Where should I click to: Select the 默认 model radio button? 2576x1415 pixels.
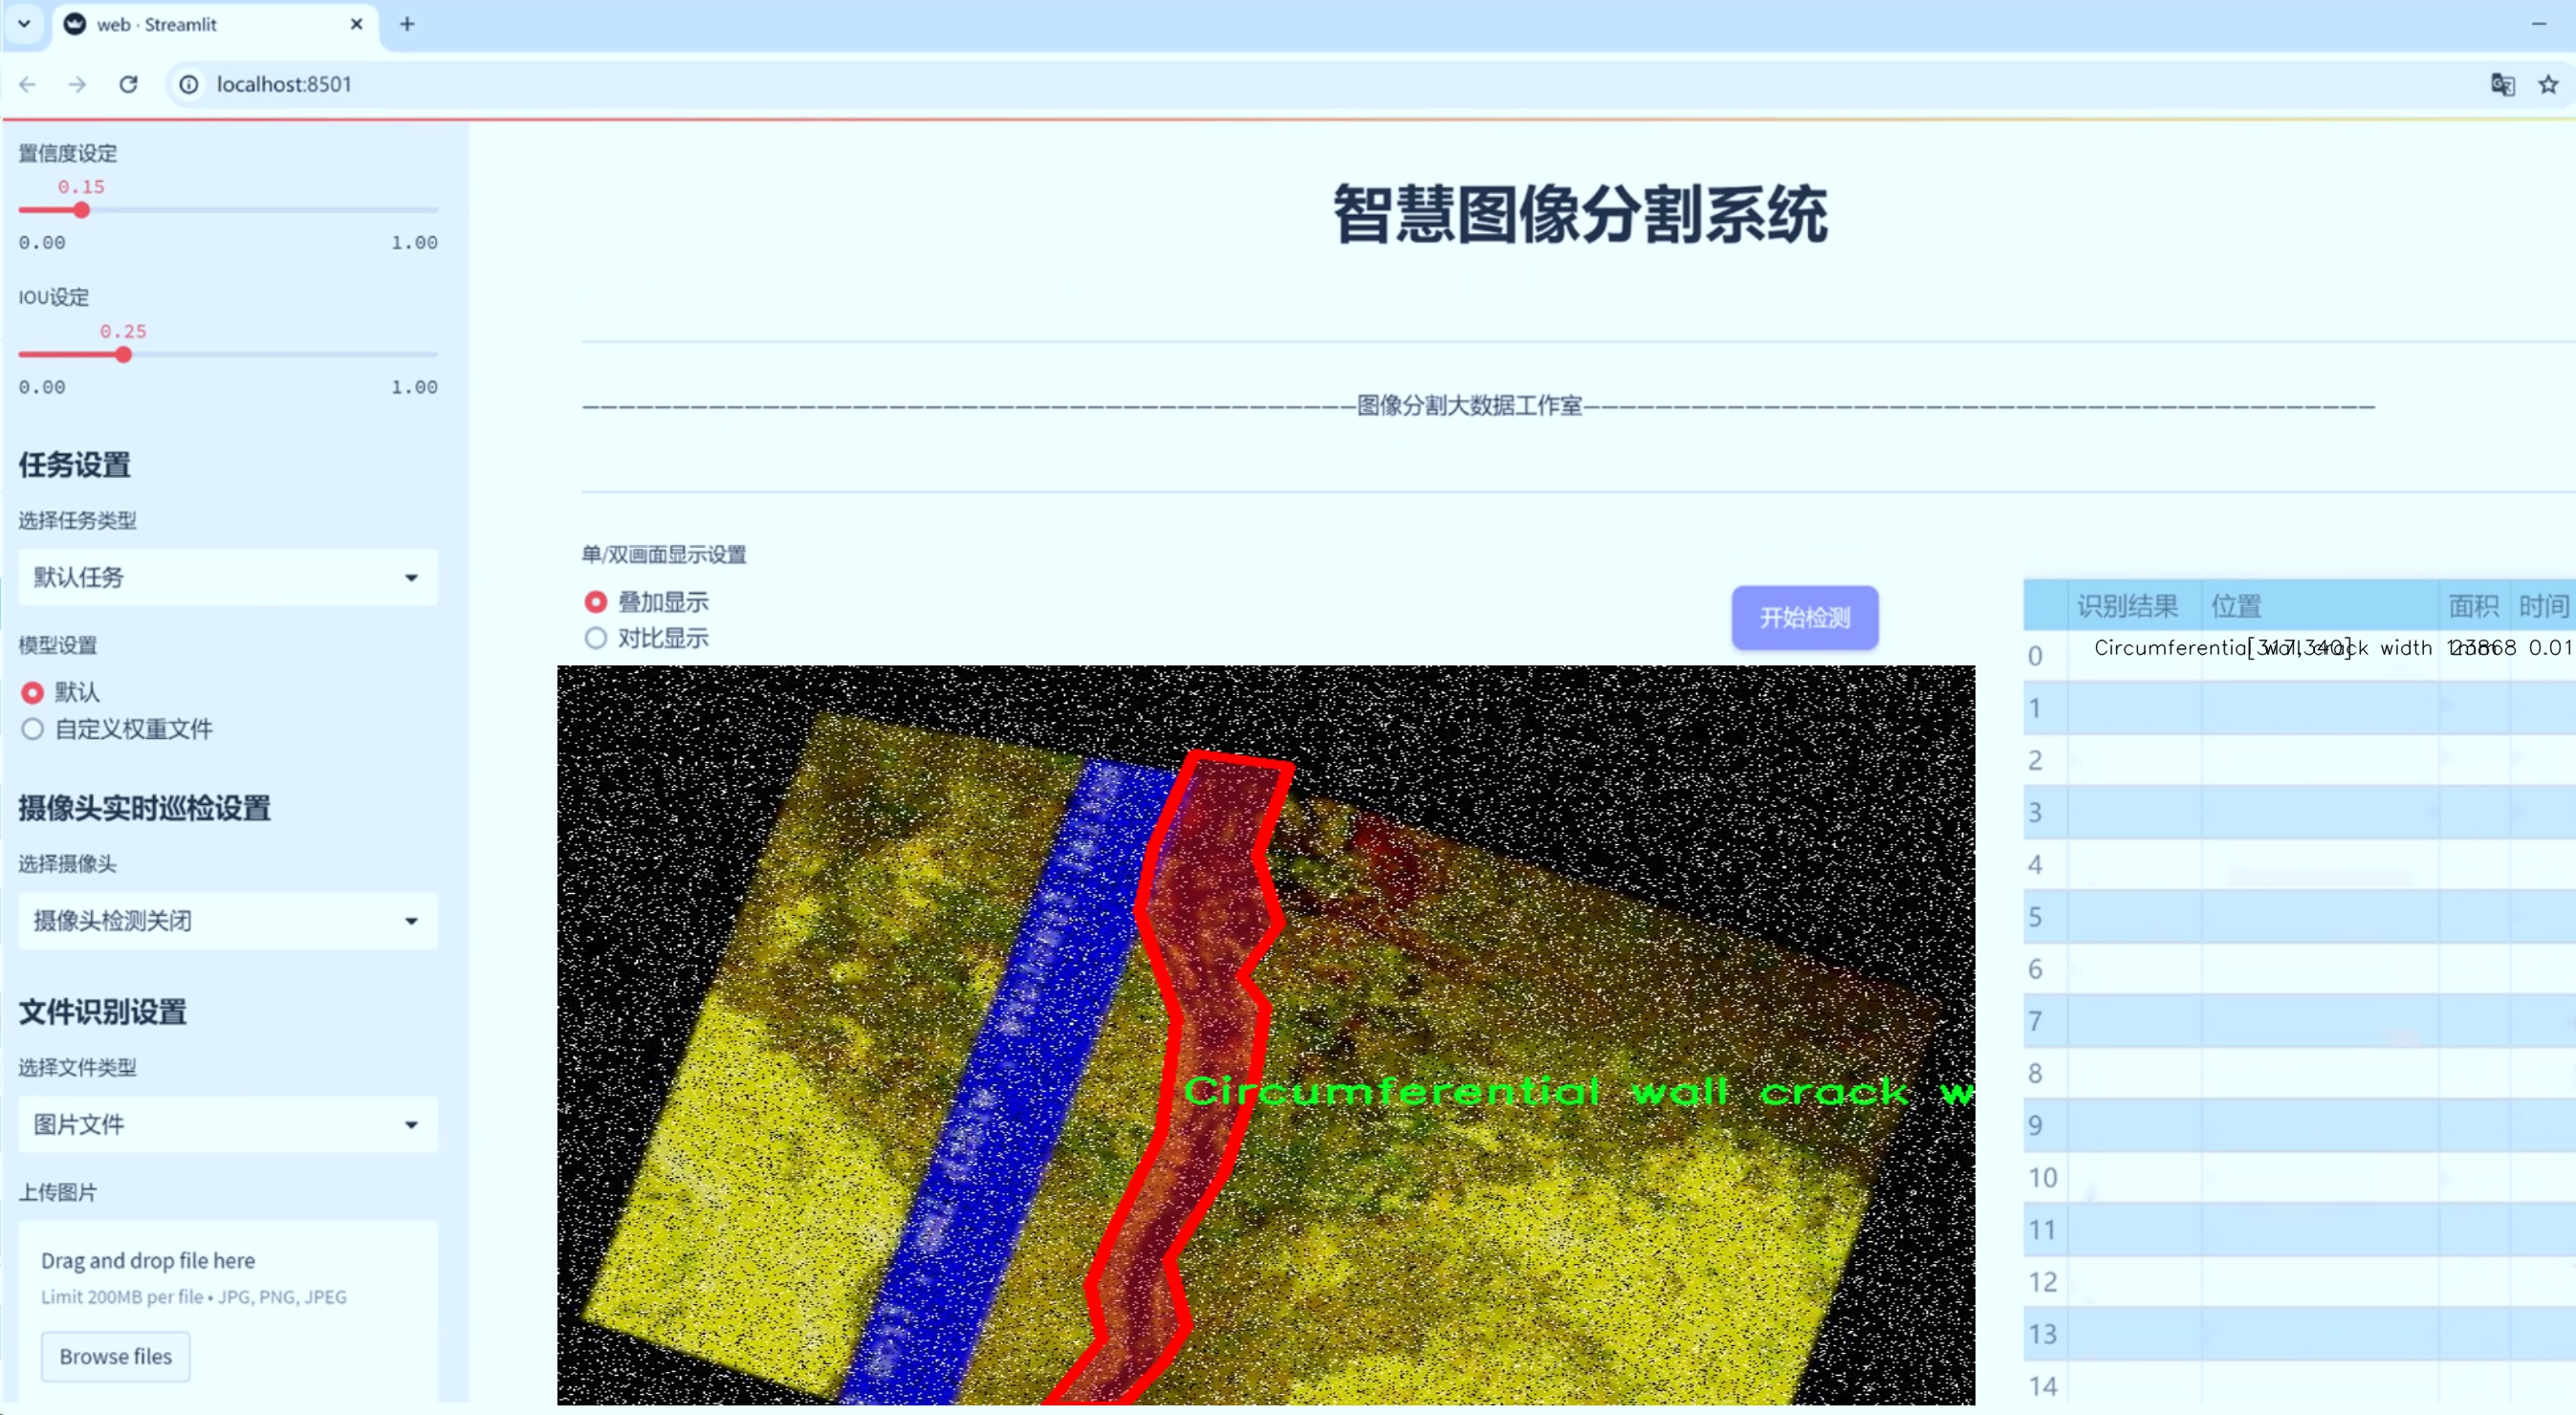tap(33, 692)
